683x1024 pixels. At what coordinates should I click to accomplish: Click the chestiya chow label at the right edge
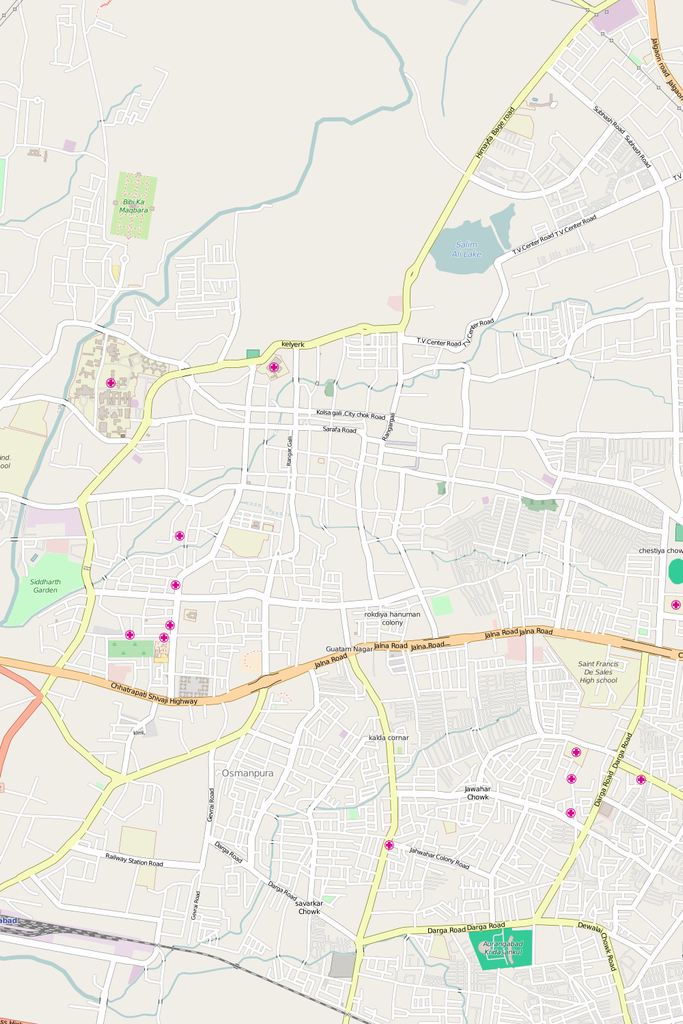coord(660,551)
